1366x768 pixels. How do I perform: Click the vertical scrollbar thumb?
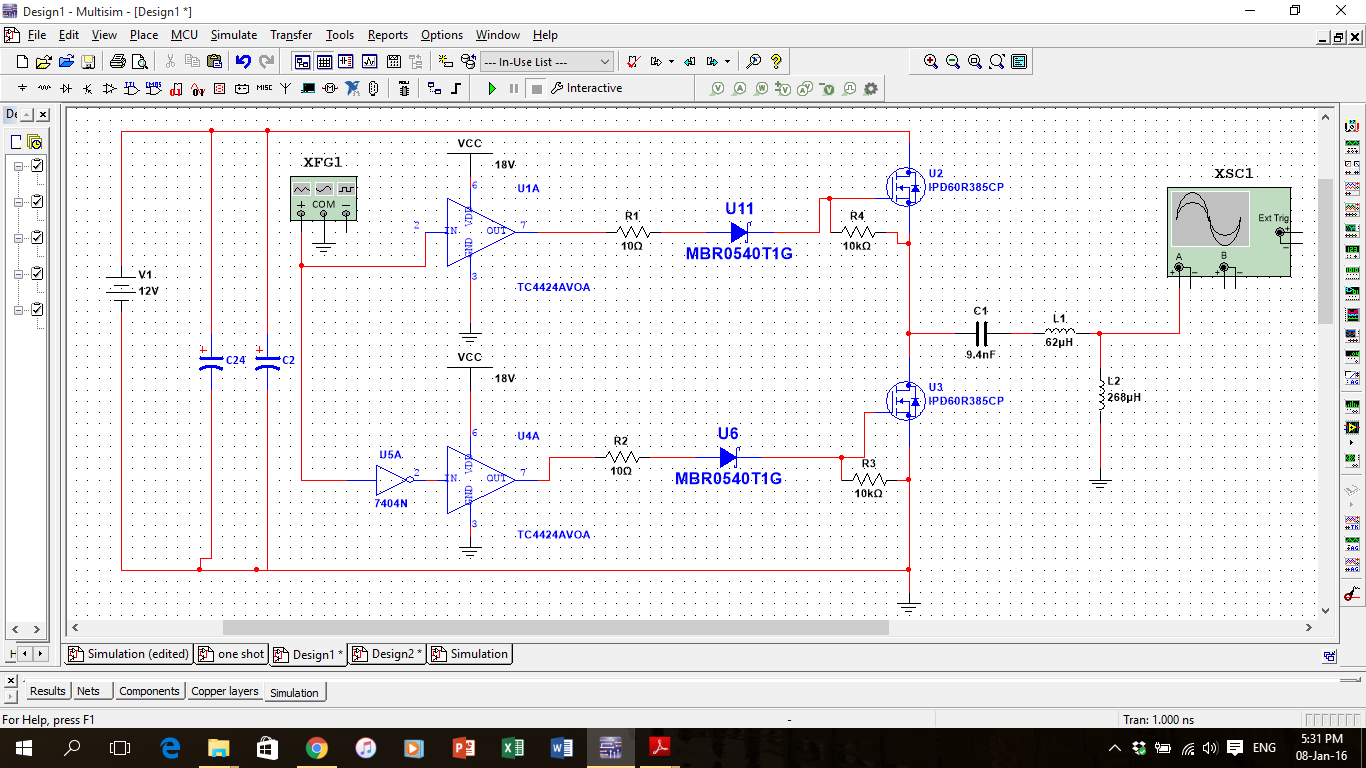[x=1326, y=250]
